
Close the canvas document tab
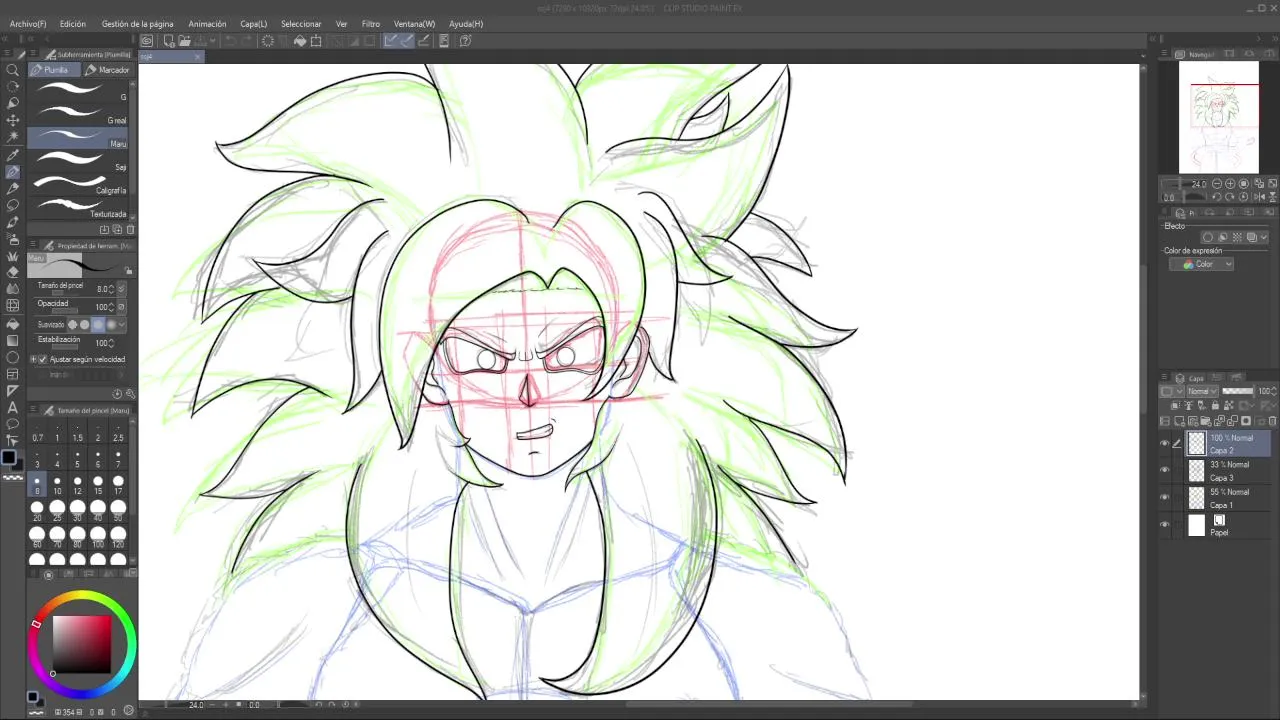[196, 57]
